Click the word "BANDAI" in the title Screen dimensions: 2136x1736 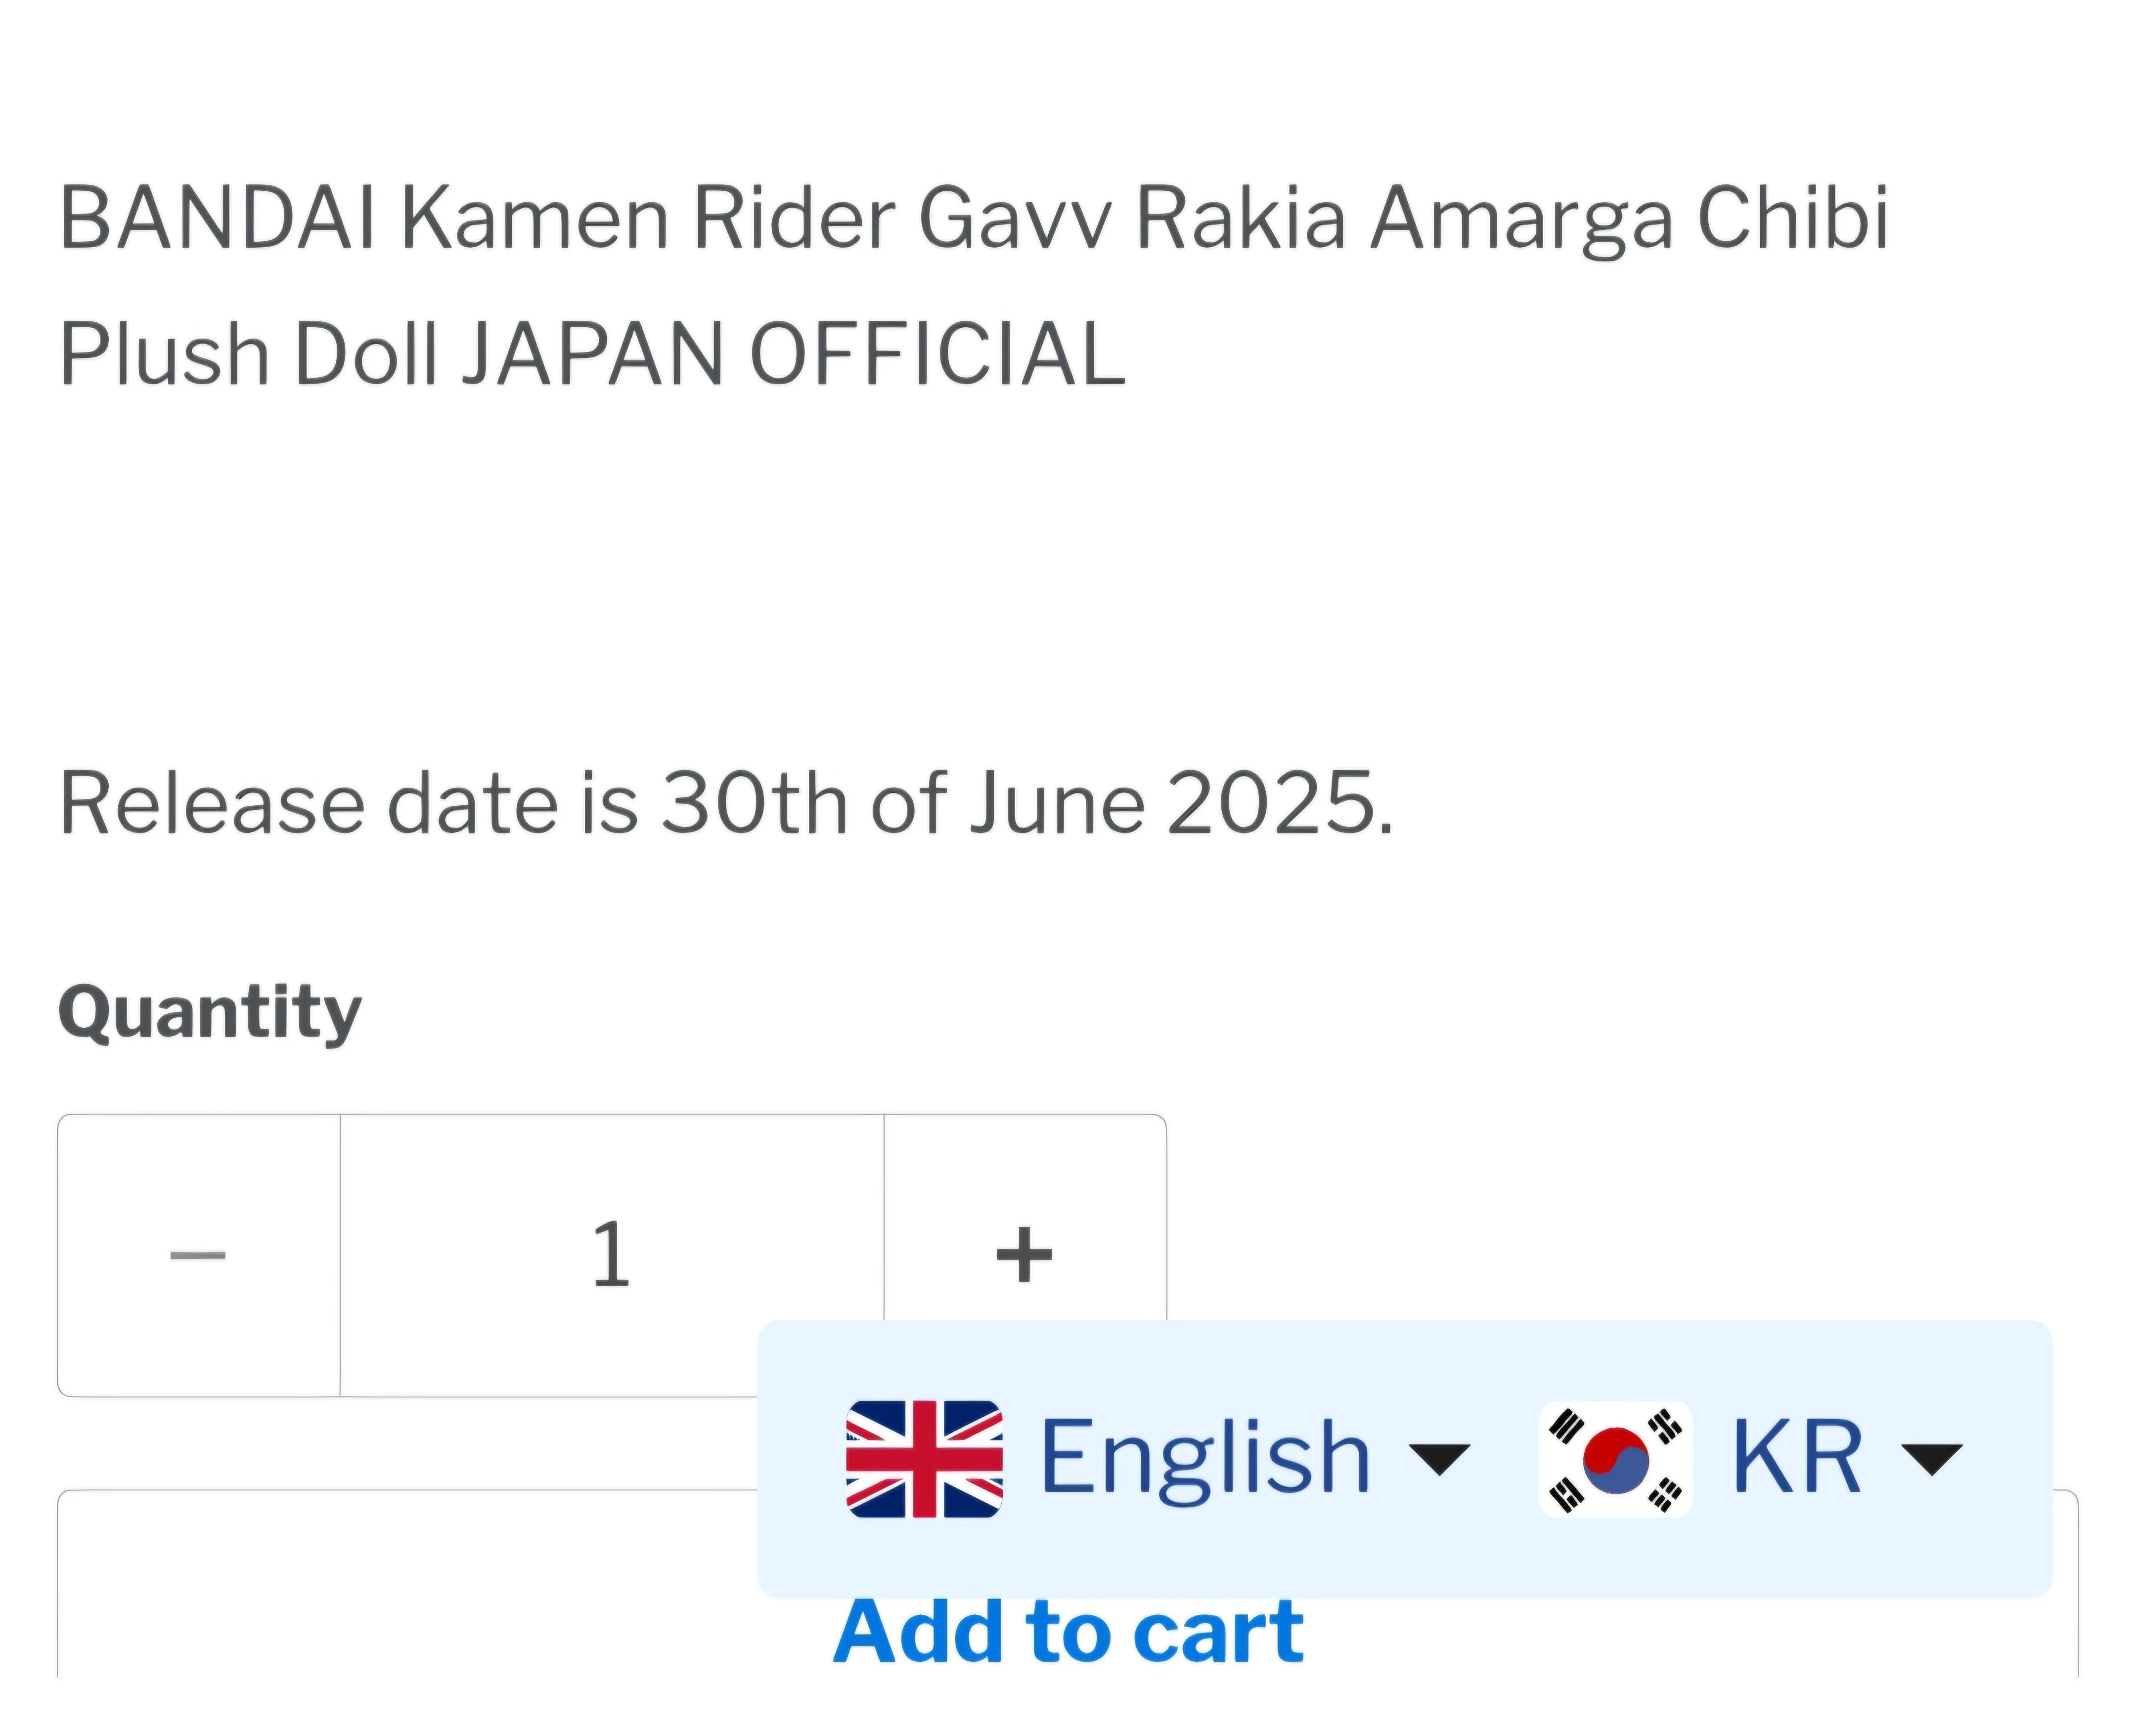coord(217,218)
